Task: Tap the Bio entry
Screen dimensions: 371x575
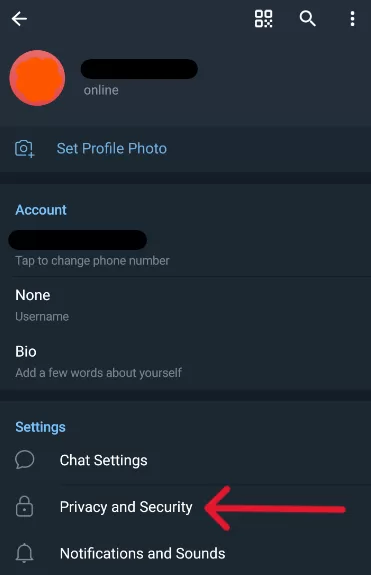Action: pyautogui.click(x=186, y=361)
